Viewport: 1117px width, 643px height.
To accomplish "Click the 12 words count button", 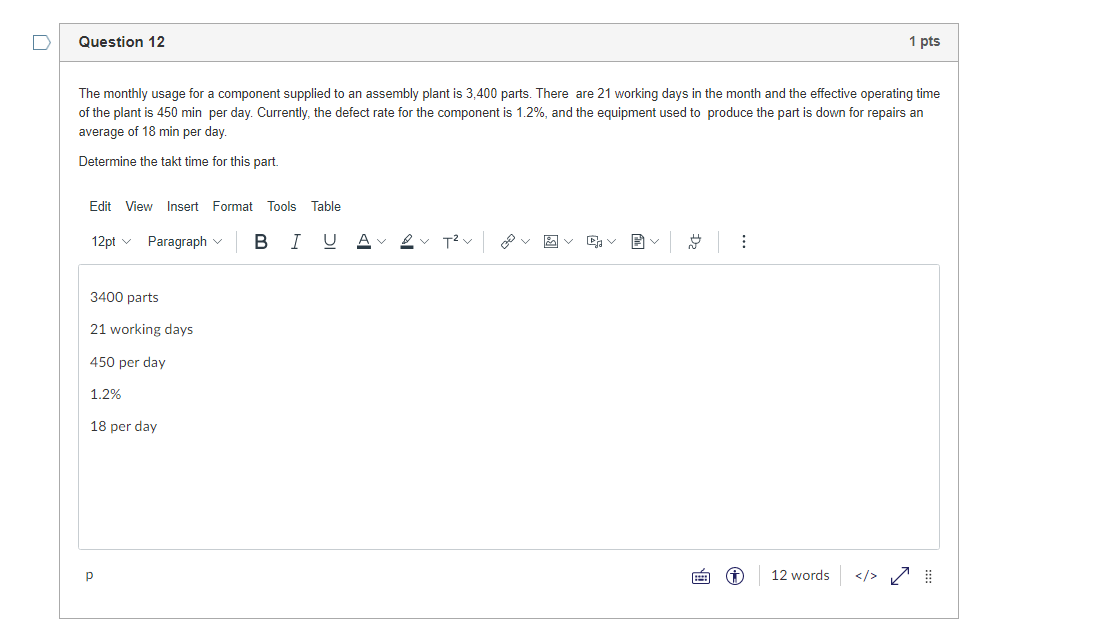I will (x=800, y=575).
